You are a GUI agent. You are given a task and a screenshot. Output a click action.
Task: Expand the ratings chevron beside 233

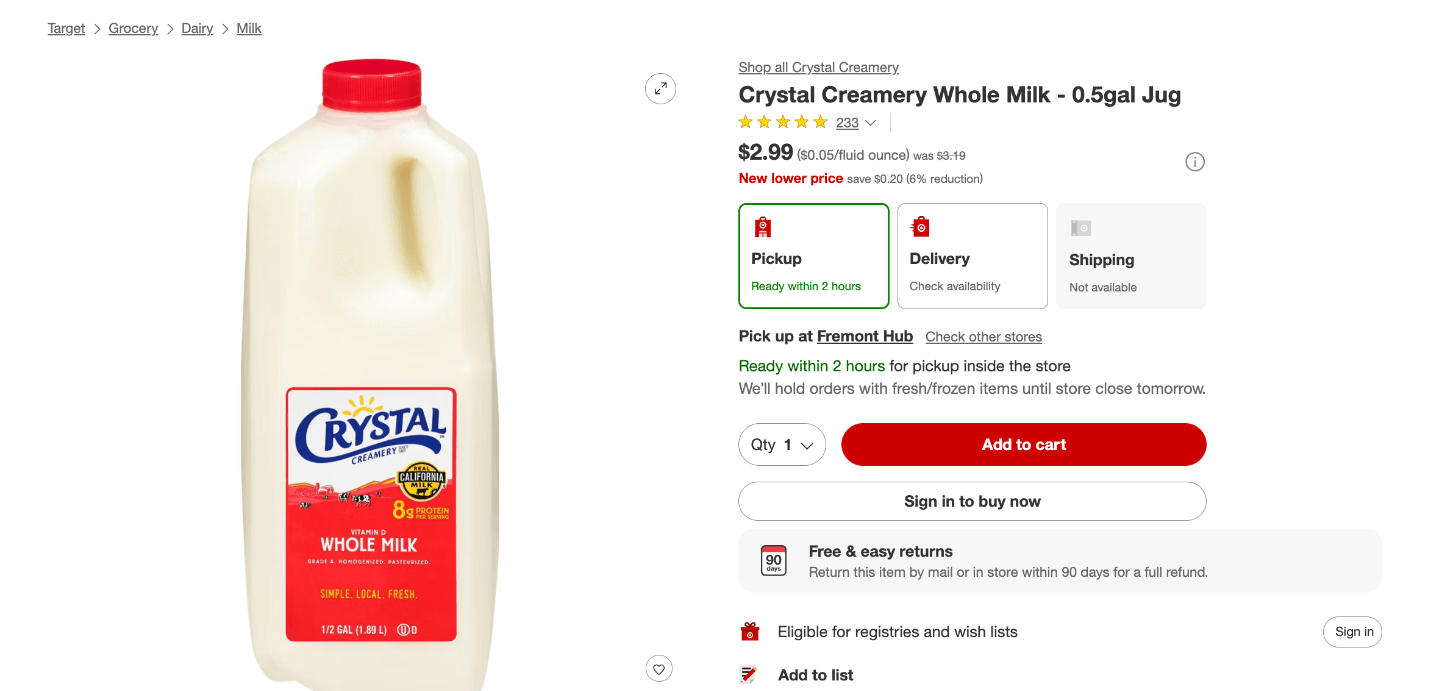point(871,123)
